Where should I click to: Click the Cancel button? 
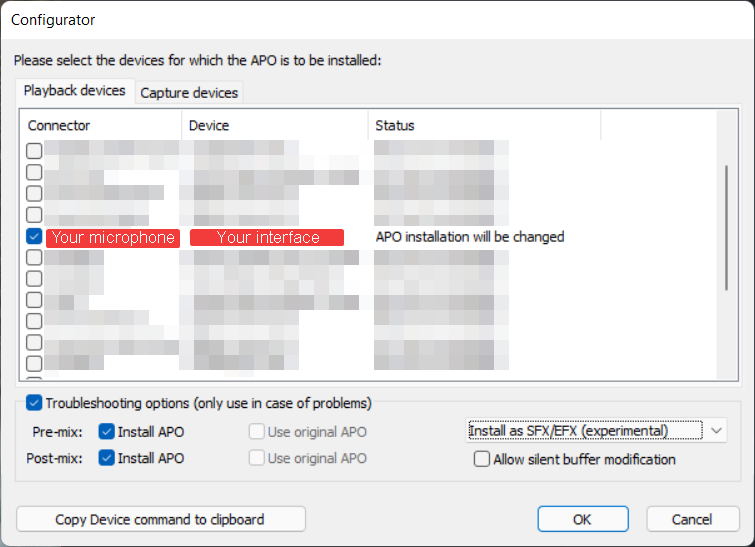[692, 519]
